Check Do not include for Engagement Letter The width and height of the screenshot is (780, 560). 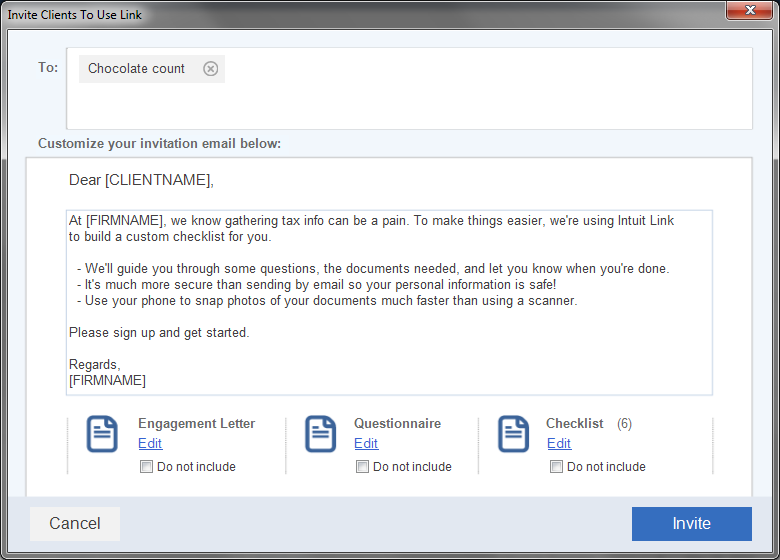pyautogui.click(x=146, y=467)
